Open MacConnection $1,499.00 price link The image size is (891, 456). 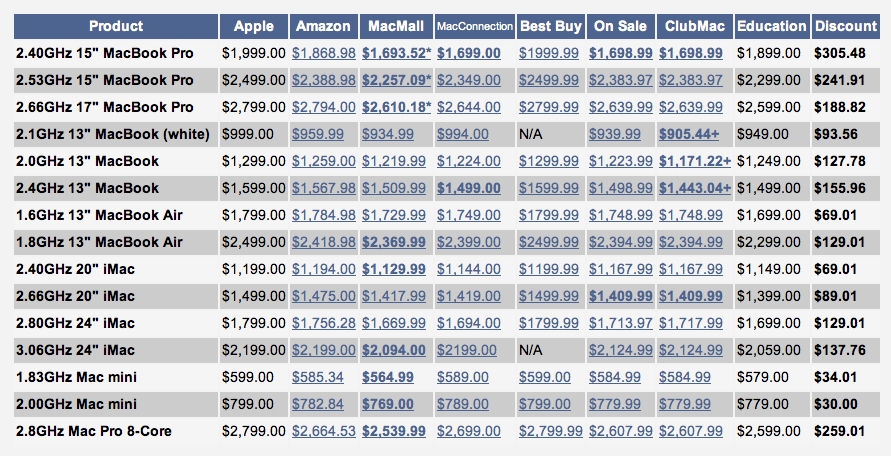click(469, 188)
